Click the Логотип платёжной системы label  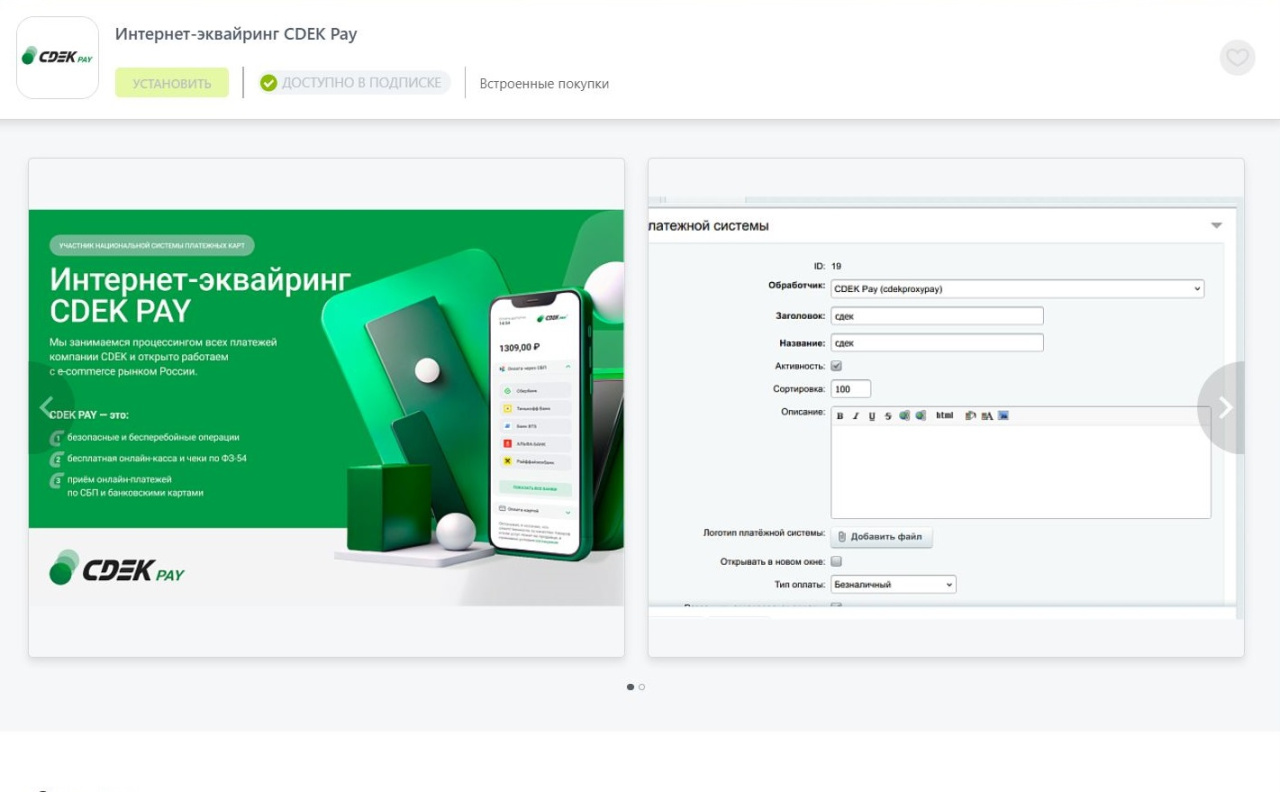[x=764, y=533]
